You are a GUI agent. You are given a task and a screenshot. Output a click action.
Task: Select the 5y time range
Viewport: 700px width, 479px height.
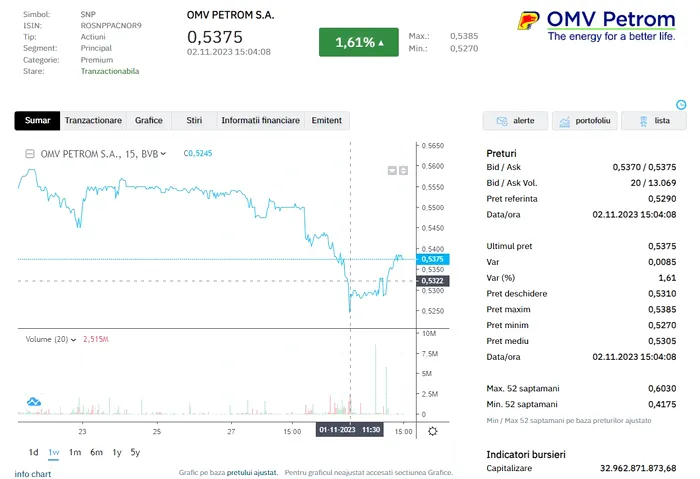click(135, 453)
